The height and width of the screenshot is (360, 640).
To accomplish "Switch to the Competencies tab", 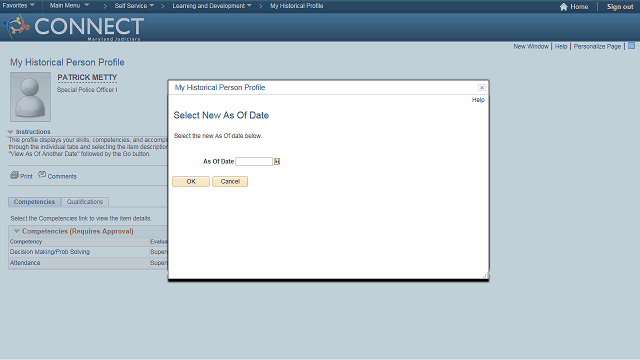I will coord(34,202).
